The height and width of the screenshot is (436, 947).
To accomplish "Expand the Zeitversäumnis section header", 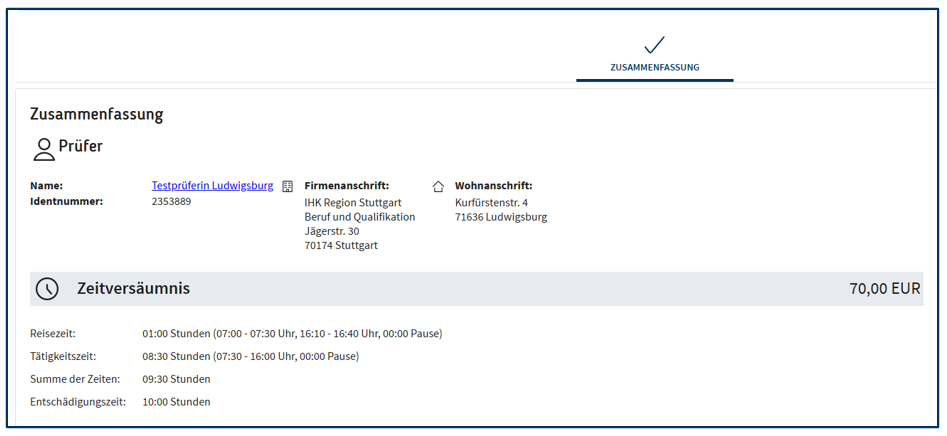I will pos(133,289).
